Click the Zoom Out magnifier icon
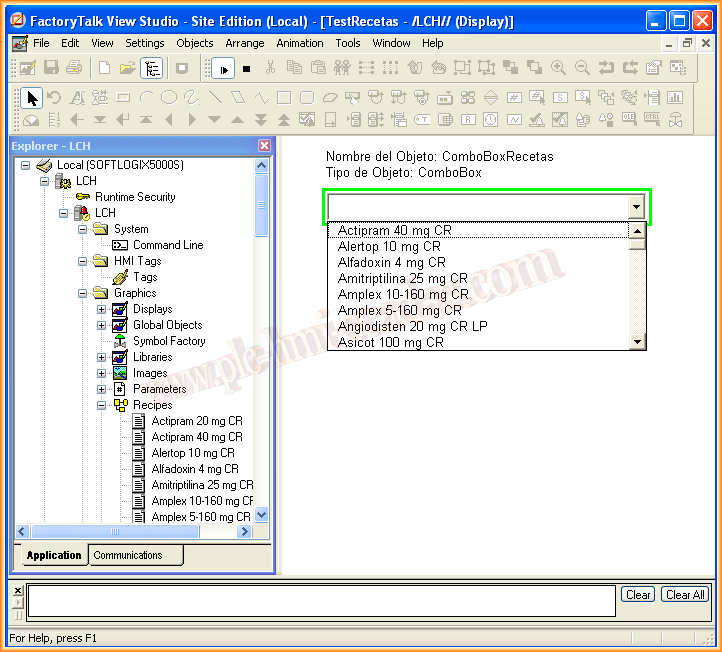The width and height of the screenshot is (722, 652). coord(582,68)
